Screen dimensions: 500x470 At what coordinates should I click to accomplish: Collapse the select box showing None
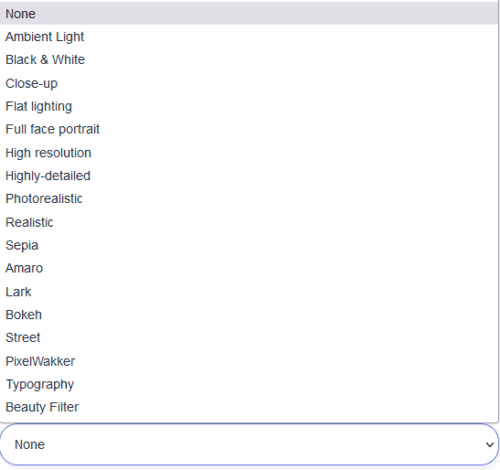249,444
